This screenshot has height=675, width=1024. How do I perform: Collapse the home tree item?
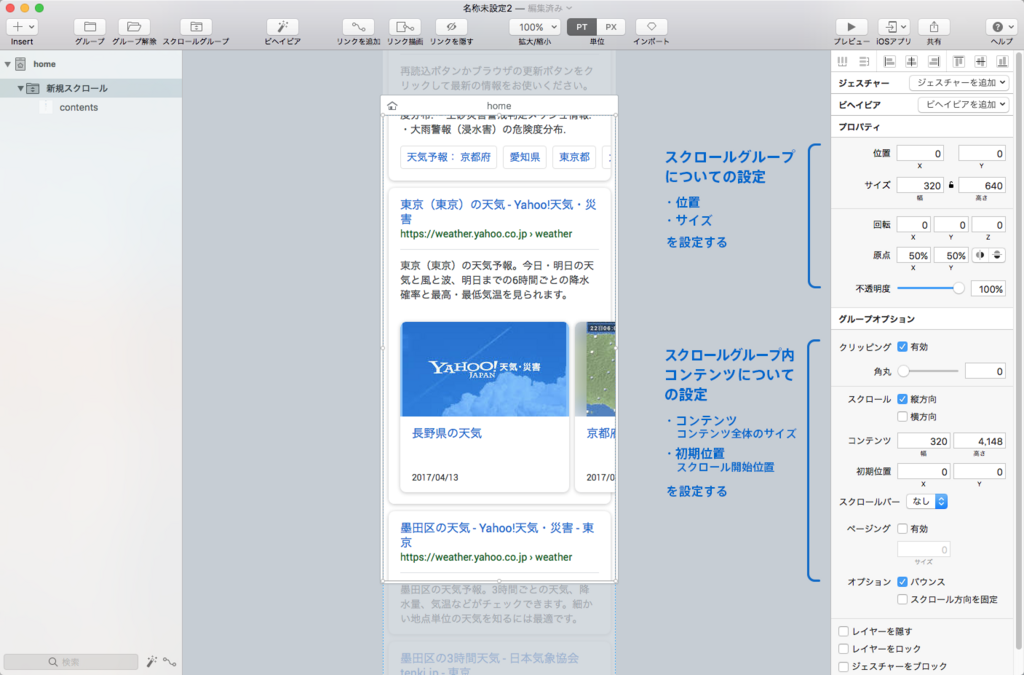[x=8, y=64]
